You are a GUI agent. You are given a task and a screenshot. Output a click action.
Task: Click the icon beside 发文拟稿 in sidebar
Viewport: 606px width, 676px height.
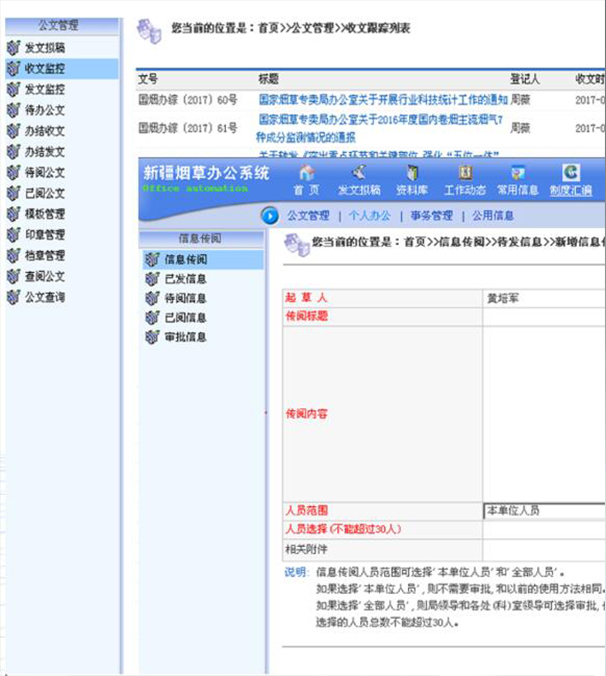[13, 47]
